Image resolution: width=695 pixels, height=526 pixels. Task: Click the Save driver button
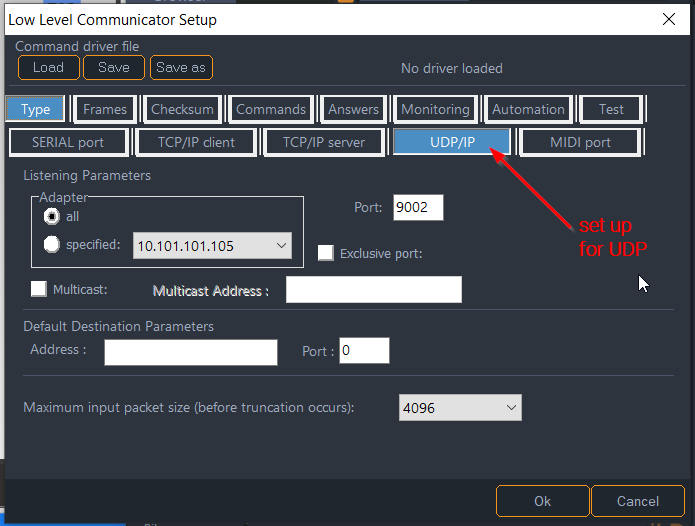pyautogui.click(x=114, y=67)
